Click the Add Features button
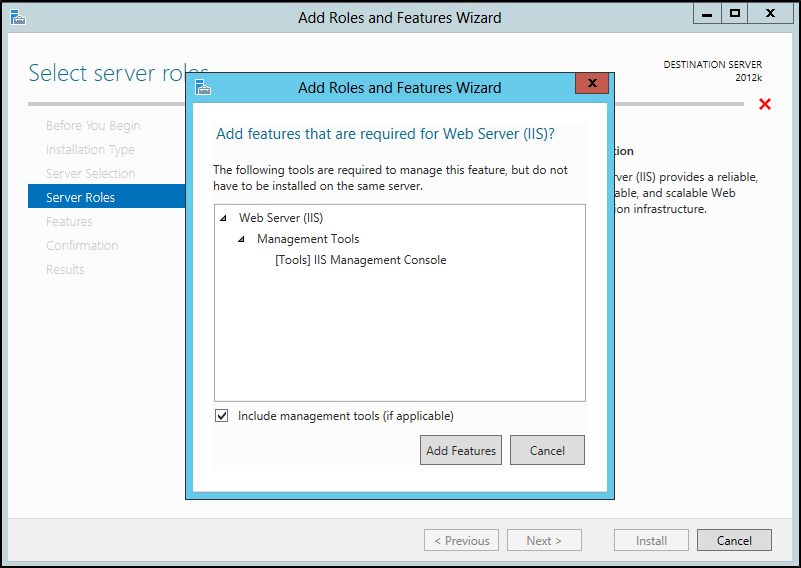The height and width of the screenshot is (568, 801). 461,450
